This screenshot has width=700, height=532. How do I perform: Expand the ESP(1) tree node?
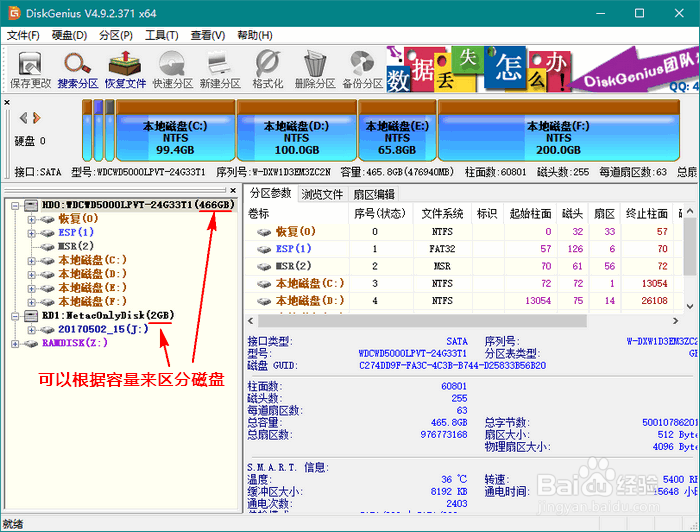pyautogui.click(x=31, y=233)
